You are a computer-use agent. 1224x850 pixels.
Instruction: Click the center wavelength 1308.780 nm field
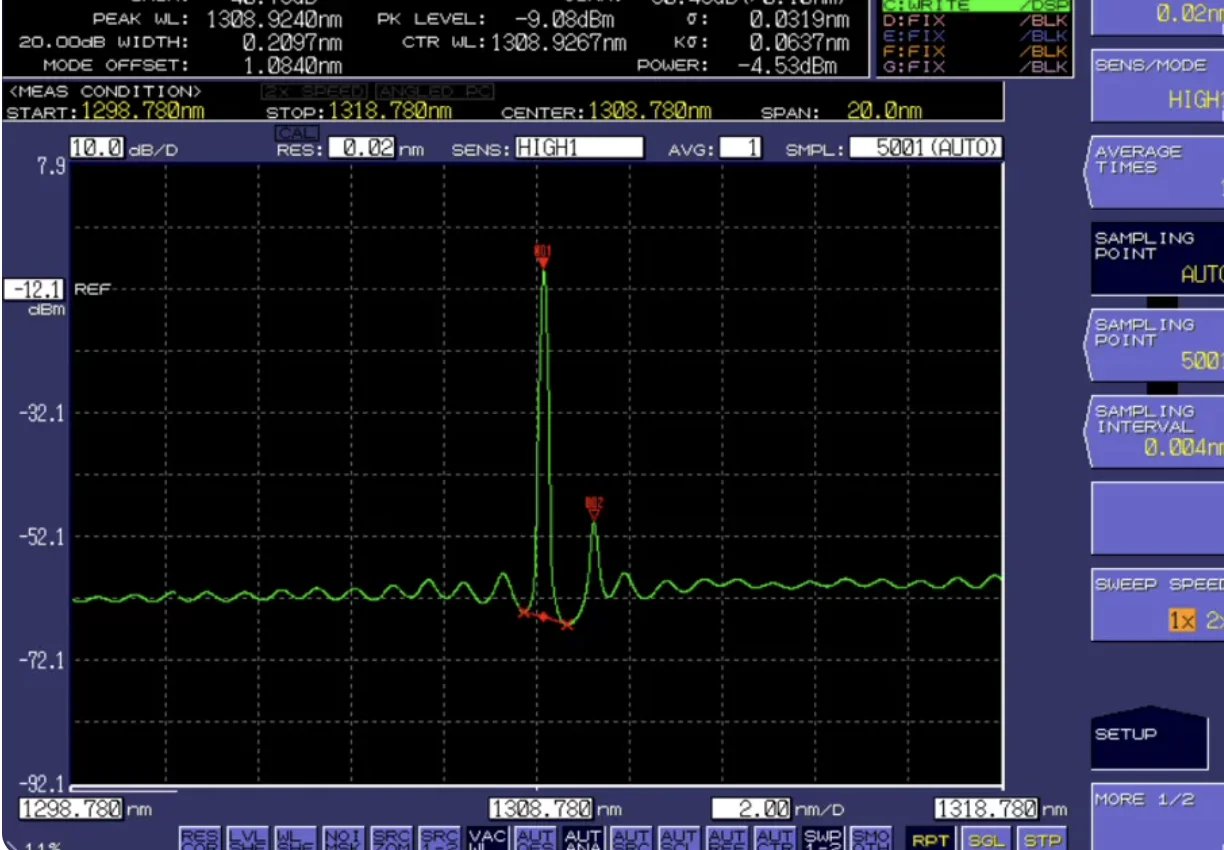[x=541, y=808]
